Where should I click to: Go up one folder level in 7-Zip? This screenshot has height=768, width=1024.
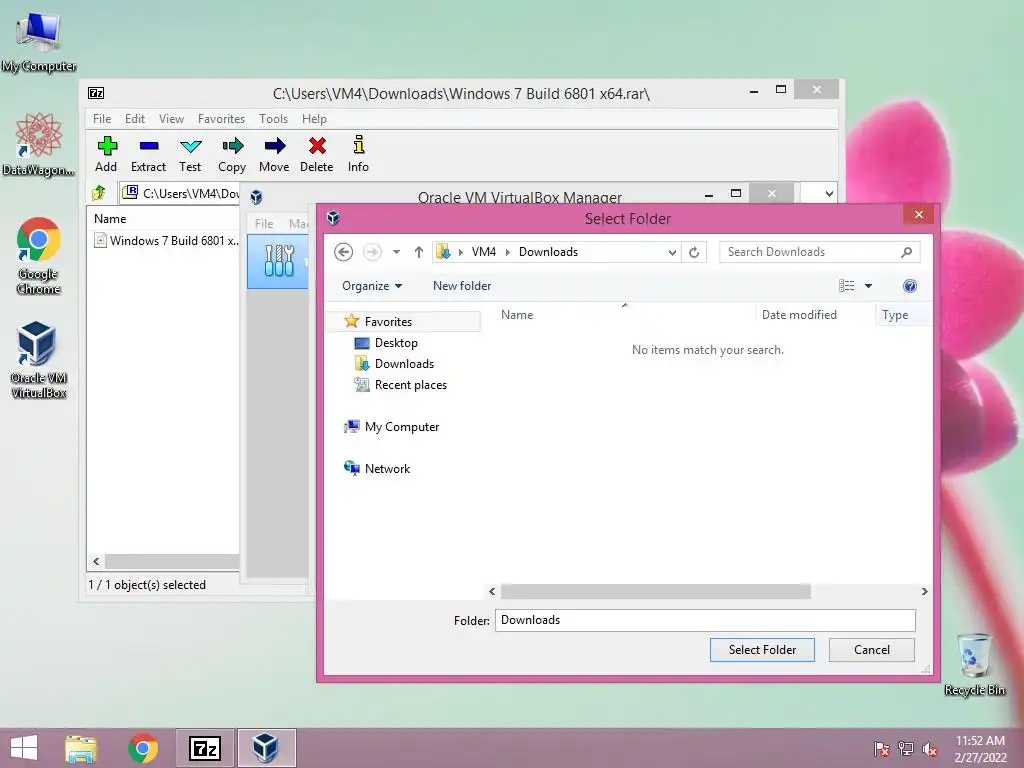pos(99,193)
